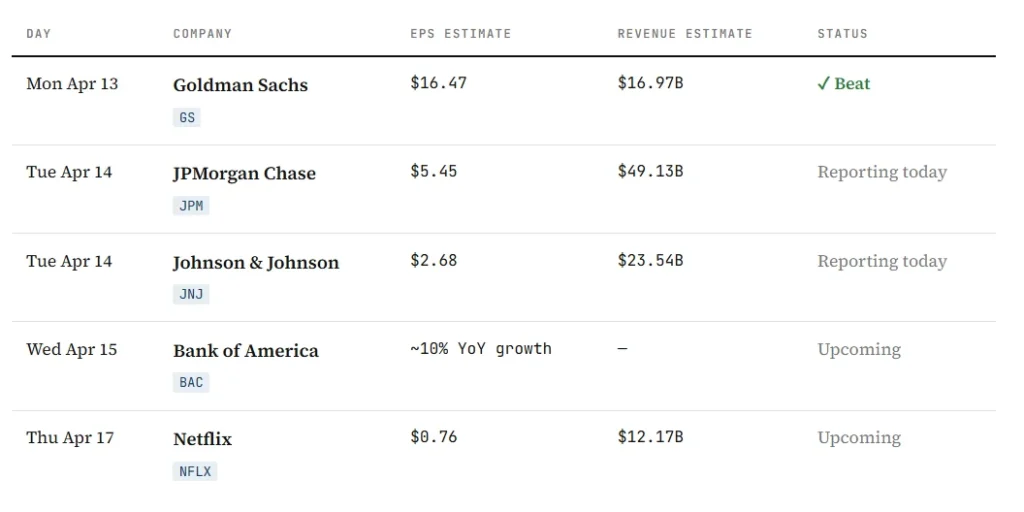Open the Goldman Sachs company name
The height and width of the screenshot is (512, 1024).
[240, 85]
